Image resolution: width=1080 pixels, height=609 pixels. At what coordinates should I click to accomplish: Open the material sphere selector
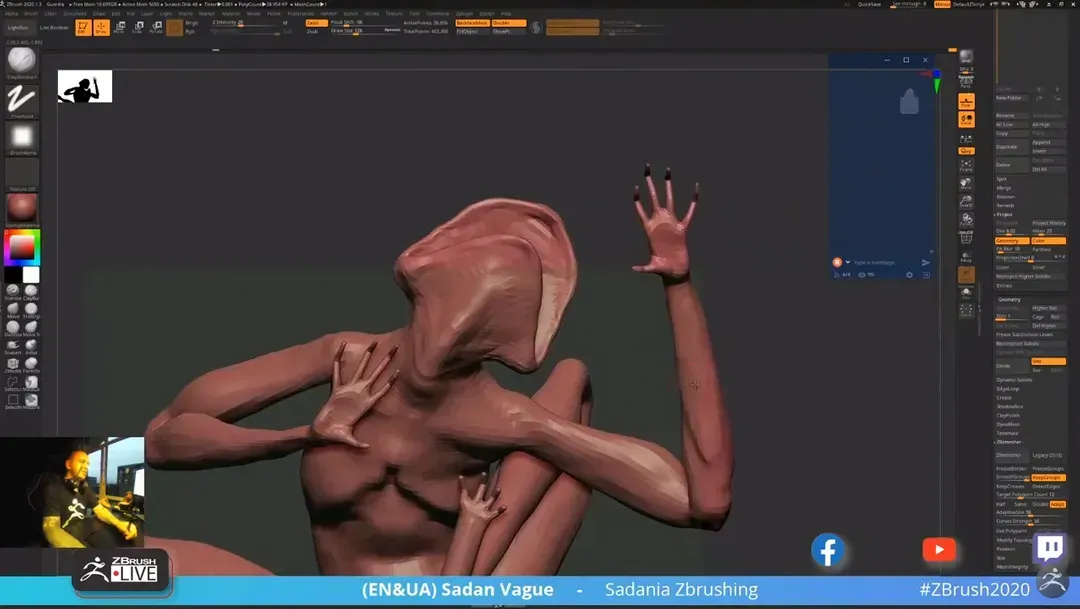(x=22, y=208)
